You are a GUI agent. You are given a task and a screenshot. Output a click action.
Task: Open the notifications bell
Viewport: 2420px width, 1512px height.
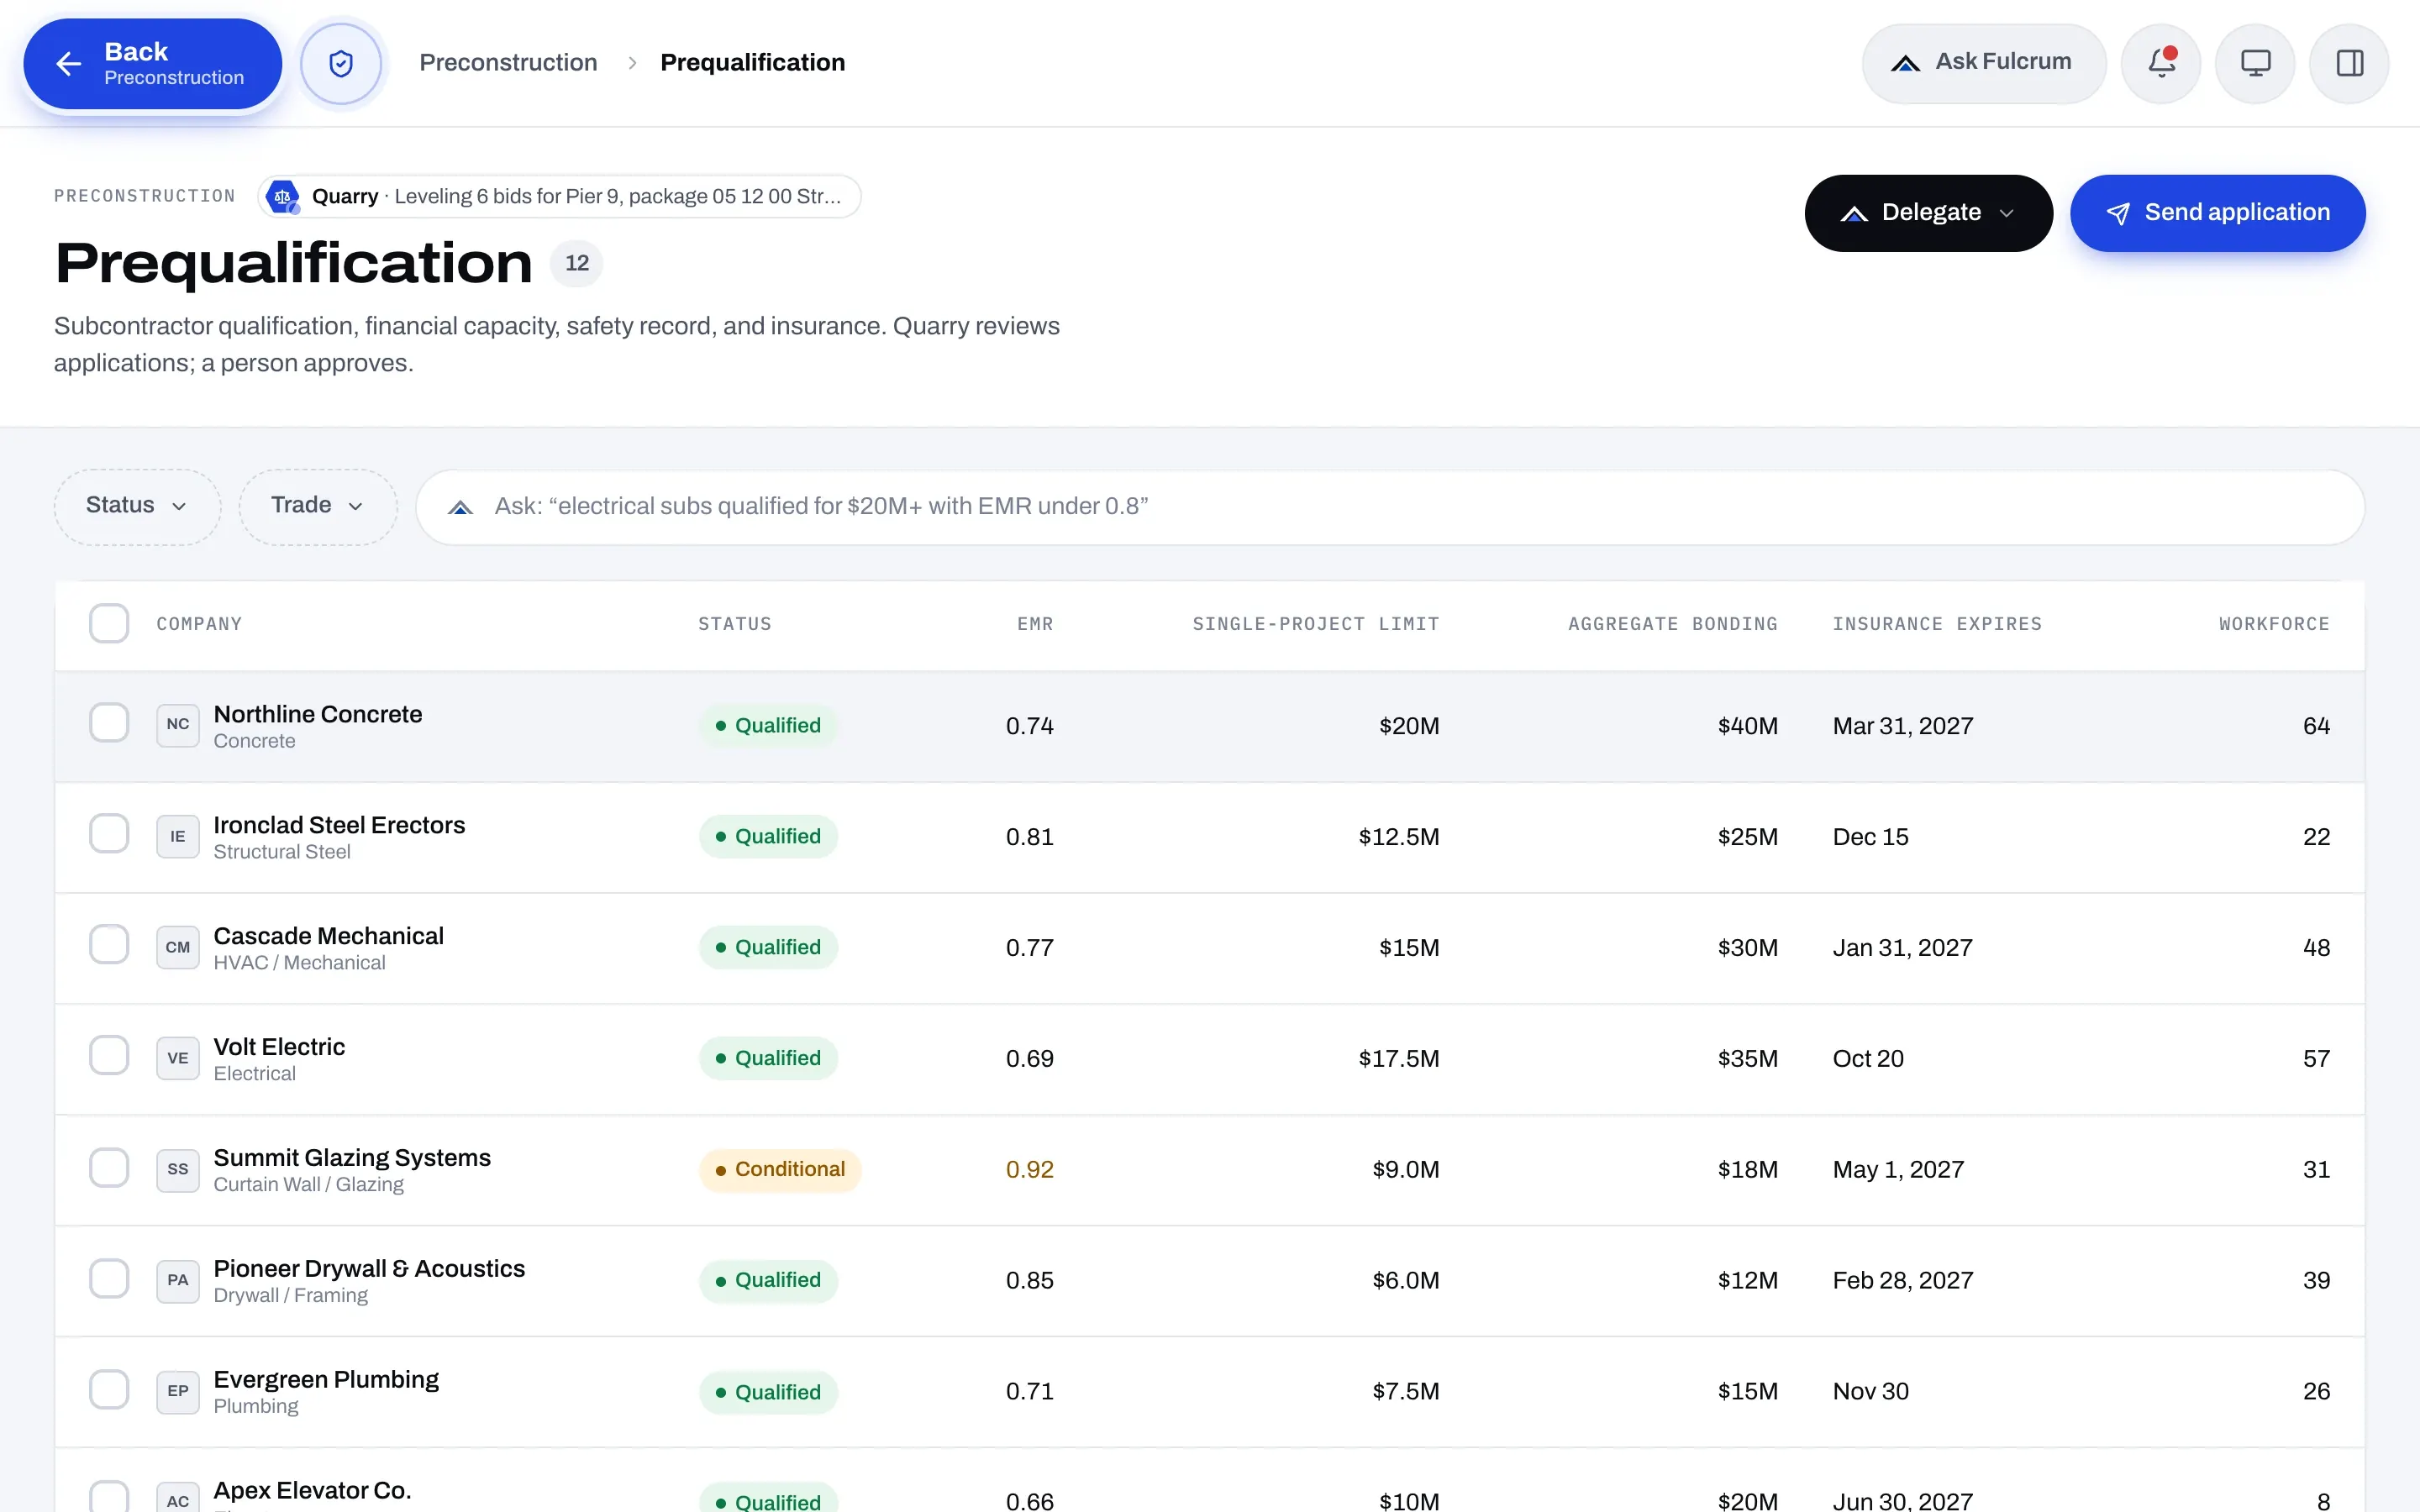2161,64
